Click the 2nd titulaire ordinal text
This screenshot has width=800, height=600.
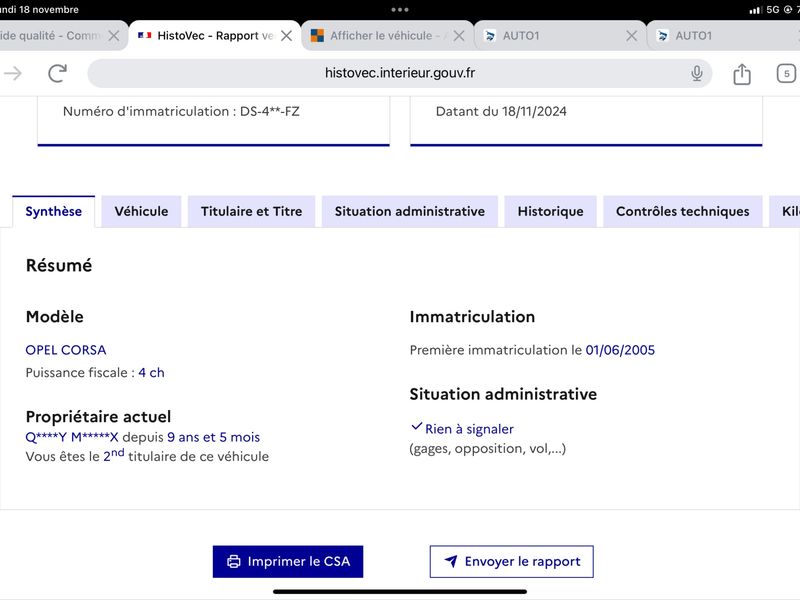point(114,455)
